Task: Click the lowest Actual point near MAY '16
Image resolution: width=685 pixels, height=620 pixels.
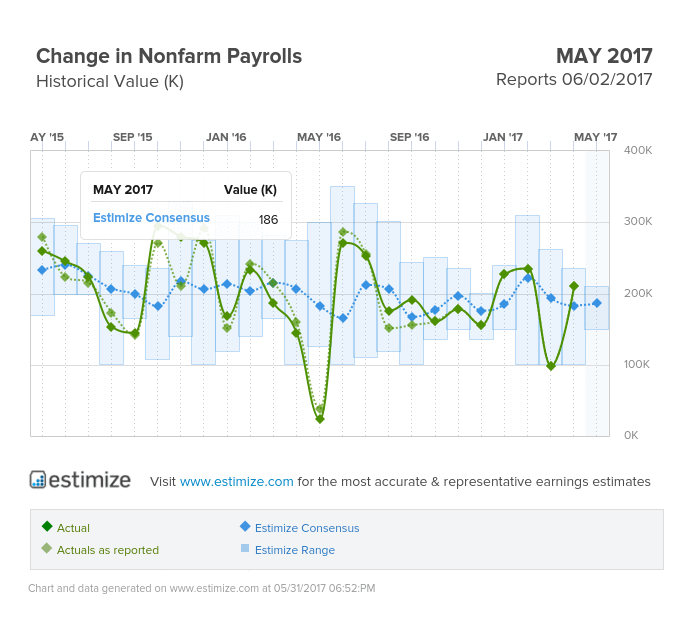Action: (x=320, y=419)
